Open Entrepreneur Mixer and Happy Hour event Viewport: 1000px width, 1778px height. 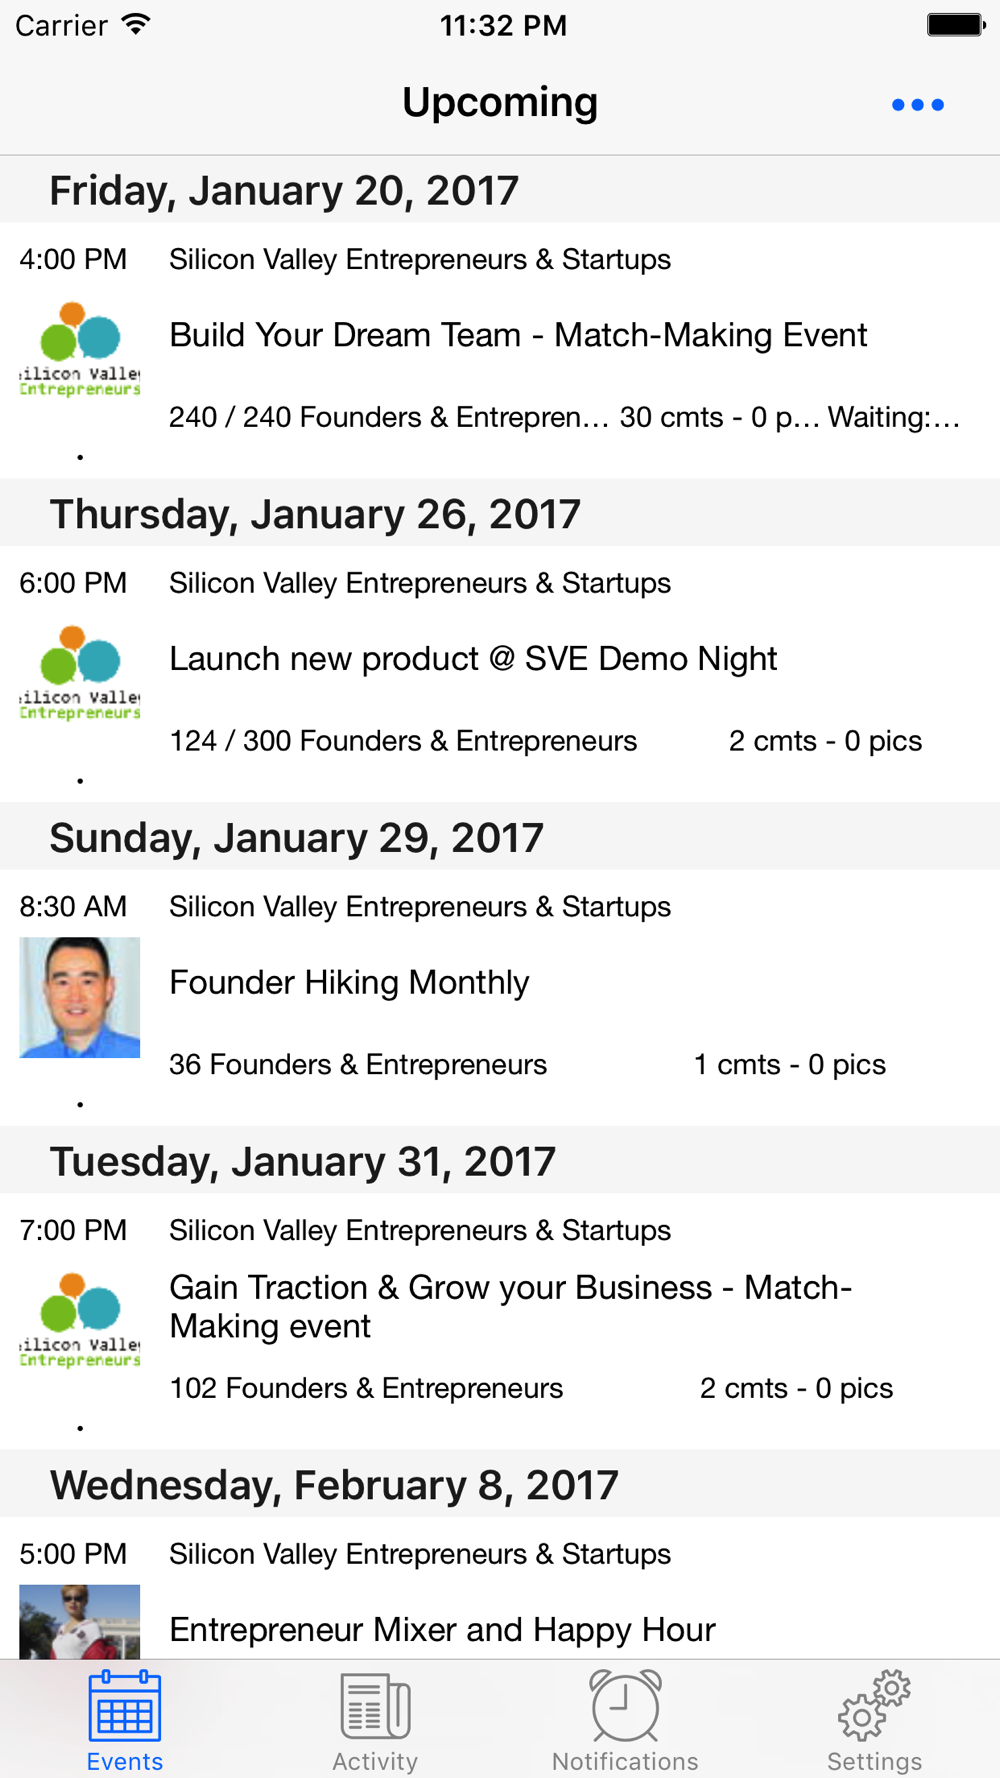tap(442, 1630)
